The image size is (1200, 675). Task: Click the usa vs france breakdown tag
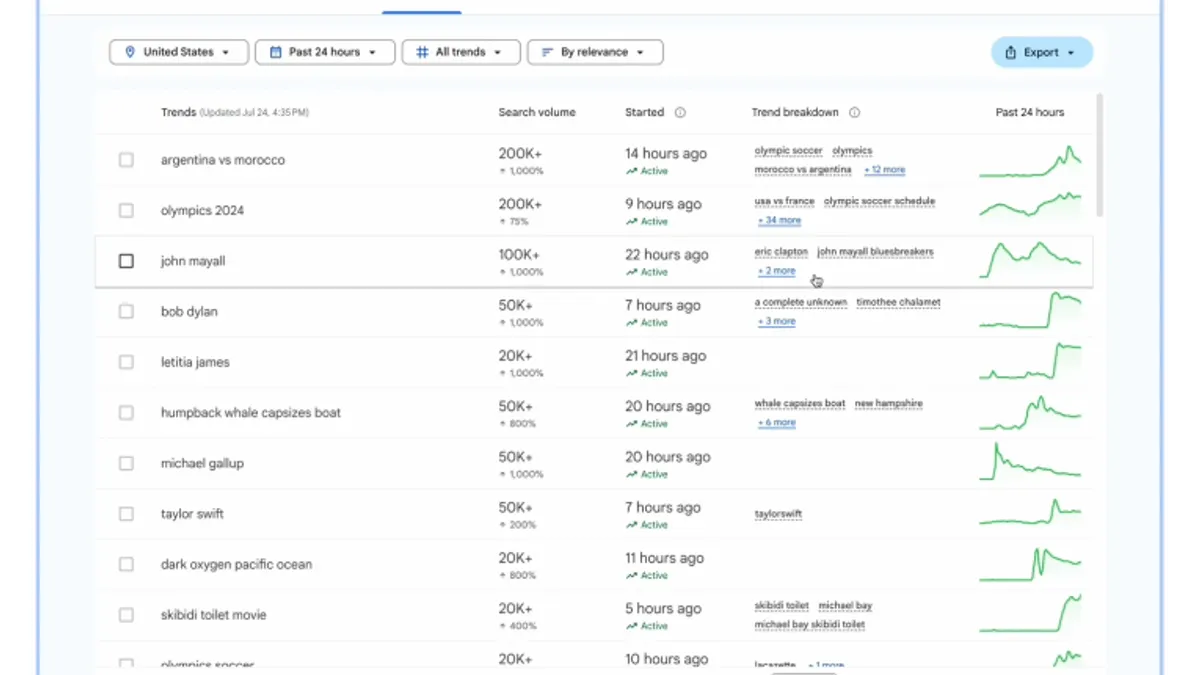784,201
